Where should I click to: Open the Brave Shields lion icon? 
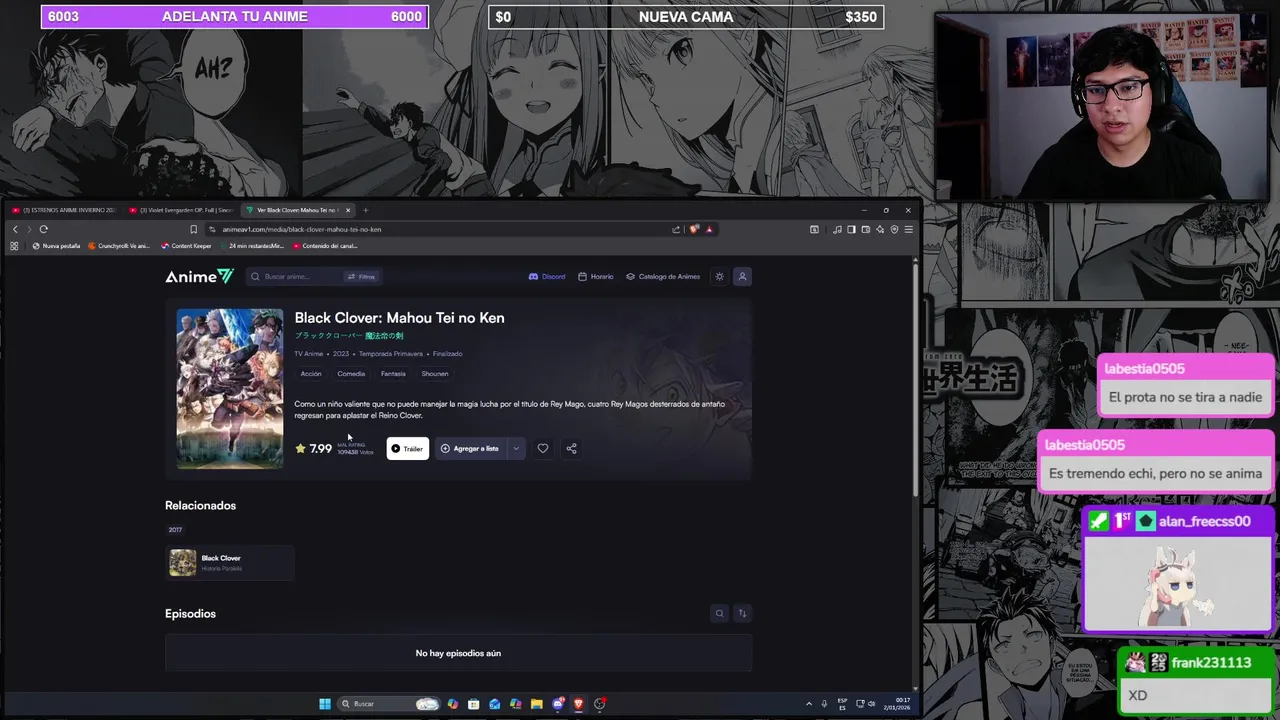point(694,230)
